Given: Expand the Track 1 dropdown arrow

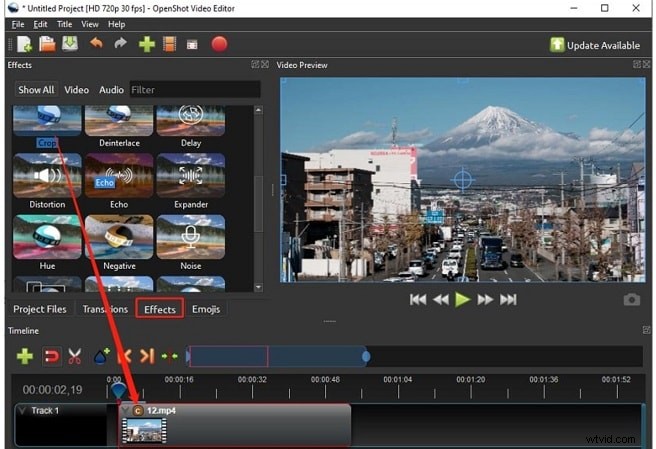Looking at the screenshot, I should point(24,411).
